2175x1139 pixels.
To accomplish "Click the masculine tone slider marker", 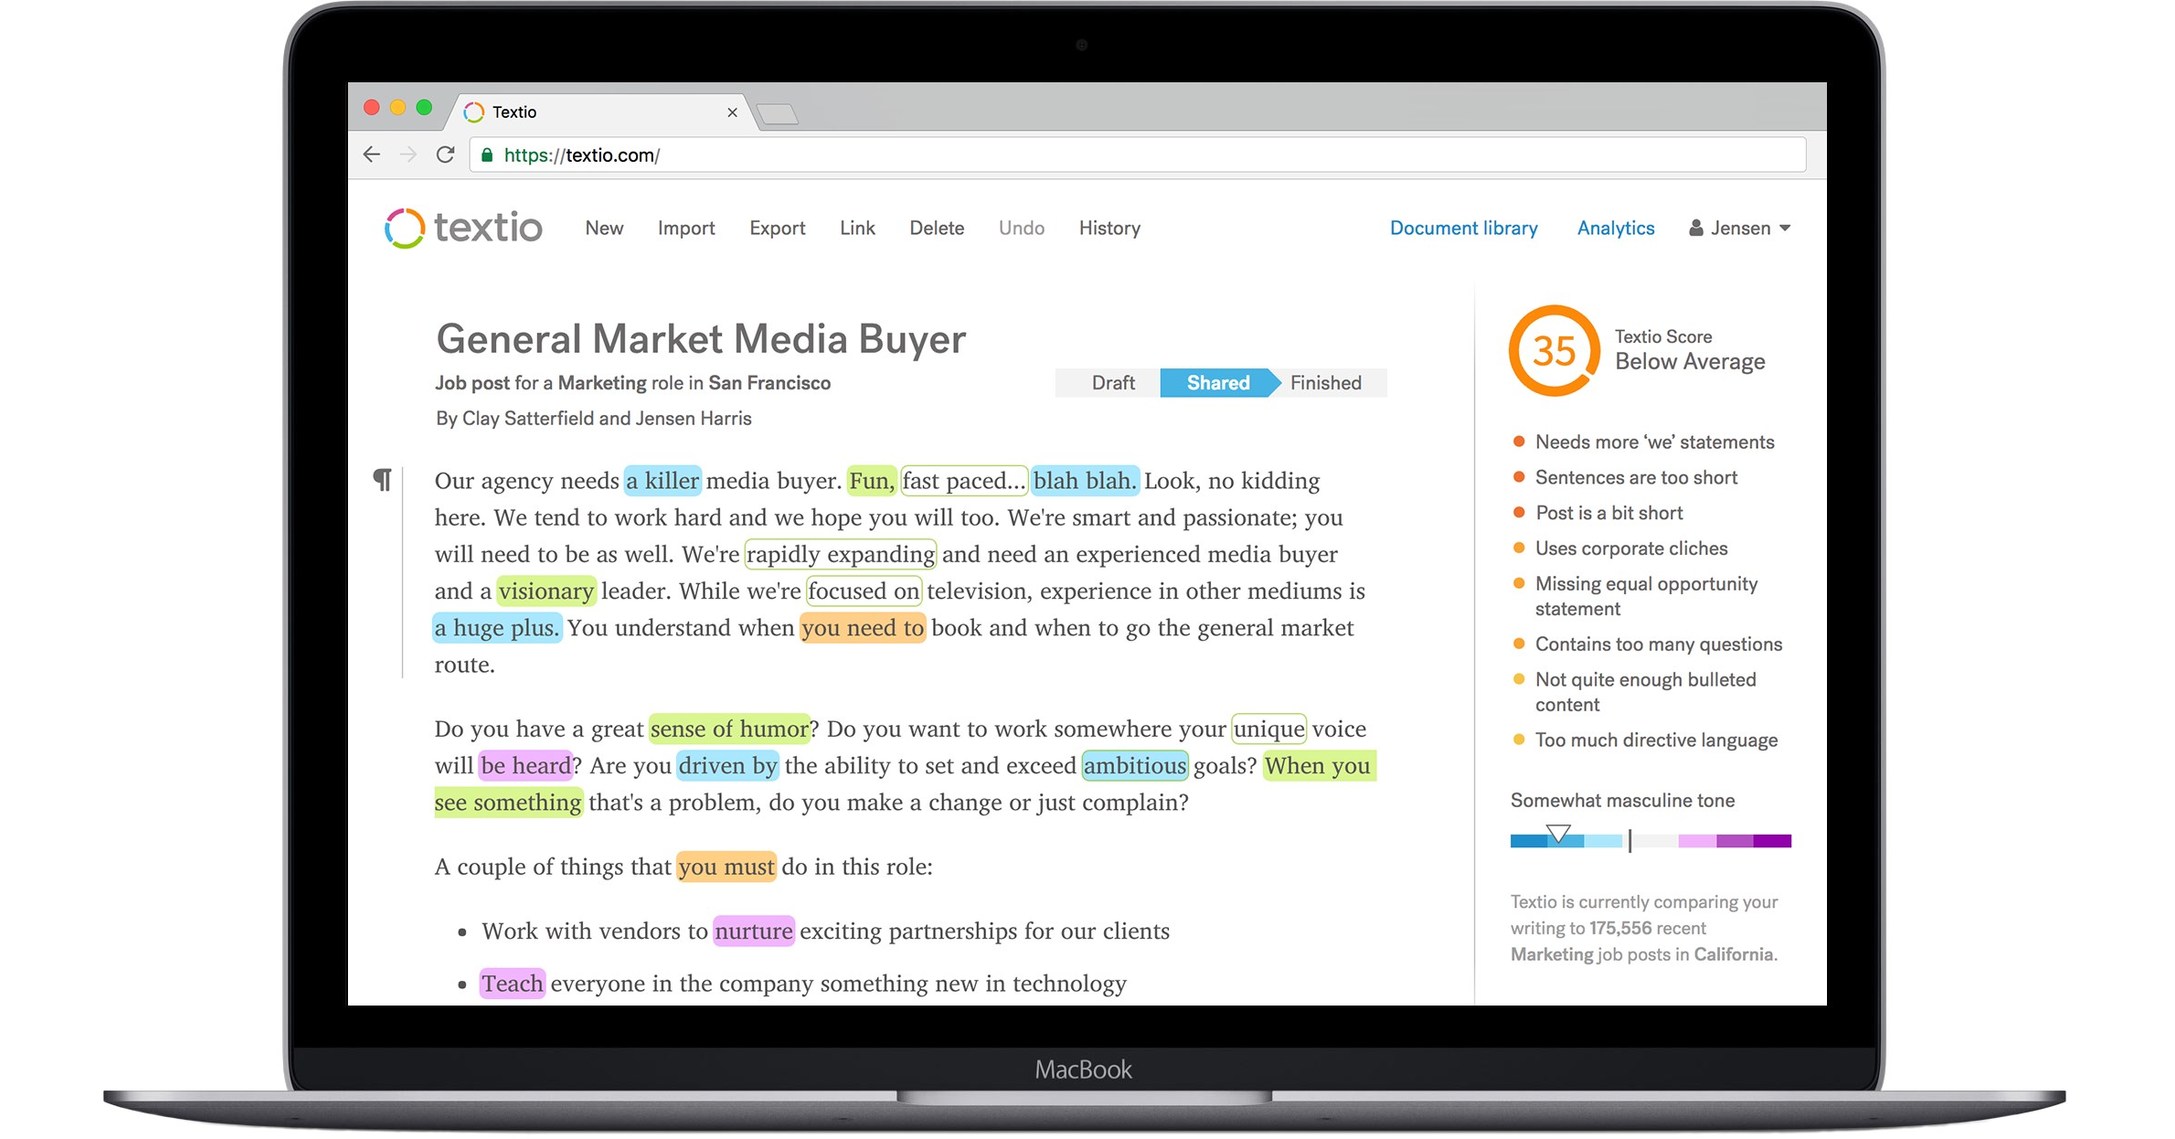I will [1558, 831].
